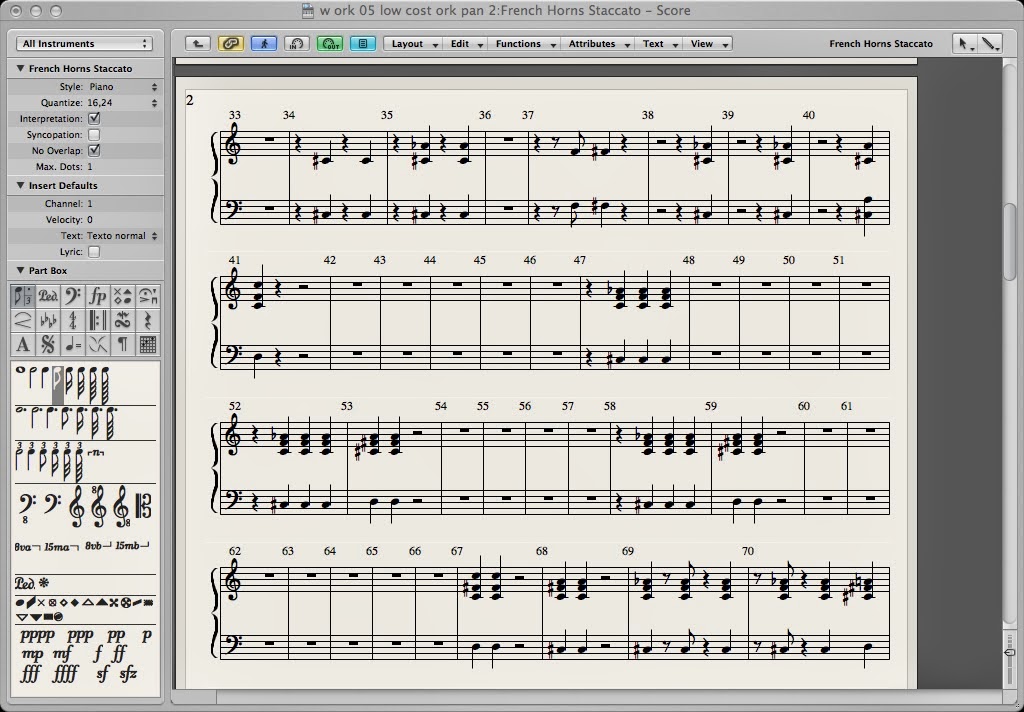Select the text A group button
Image resolution: width=1024 pixels, height=712 pixels.
pyautogui.click(x=23, y=345)
